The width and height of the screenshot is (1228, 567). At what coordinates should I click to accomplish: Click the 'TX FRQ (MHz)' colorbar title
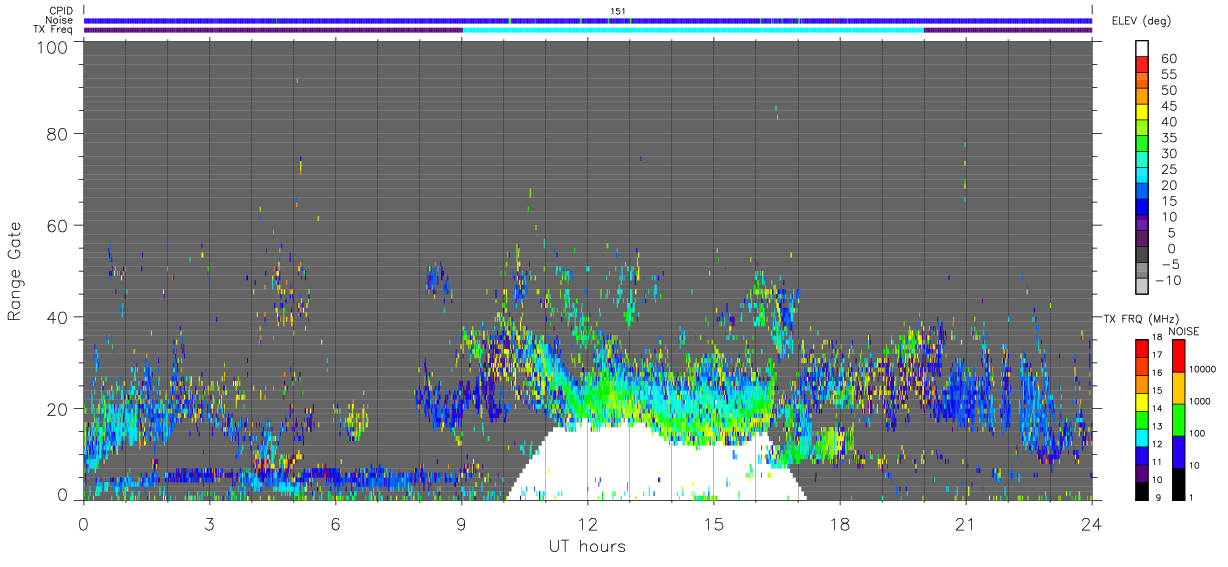[x=1140, y=318]
